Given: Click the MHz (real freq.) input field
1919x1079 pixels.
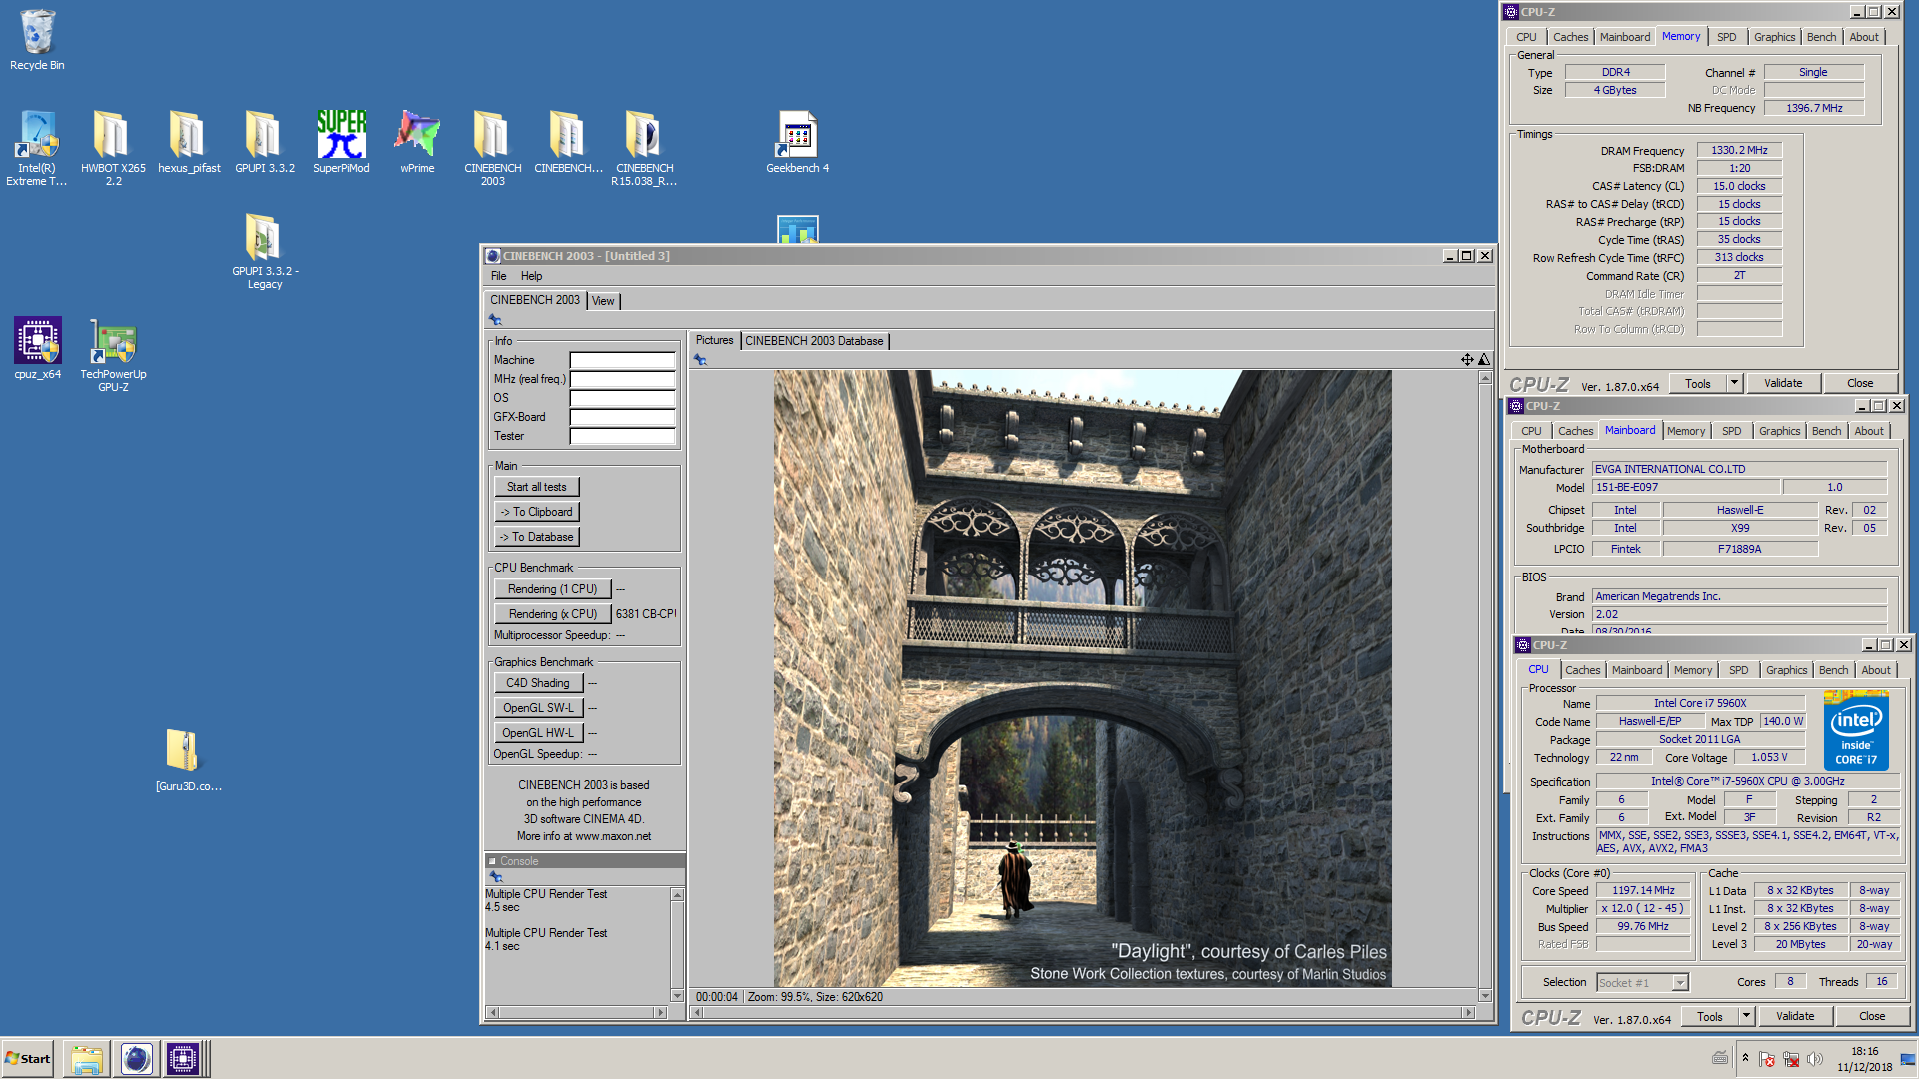Looking at the screenshot, I should coord(622,379).
